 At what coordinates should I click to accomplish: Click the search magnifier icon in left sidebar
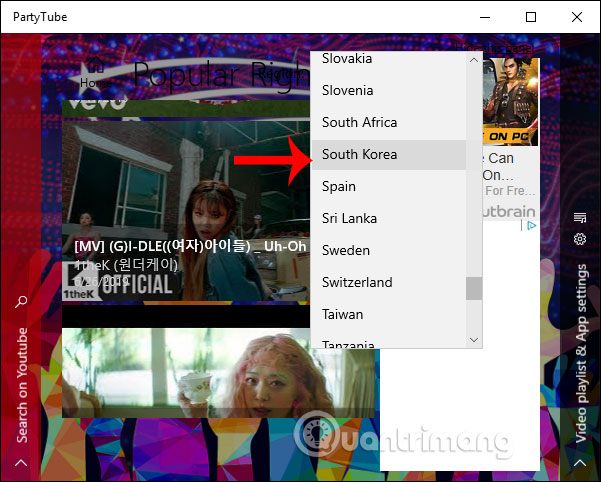click(21, 302)
